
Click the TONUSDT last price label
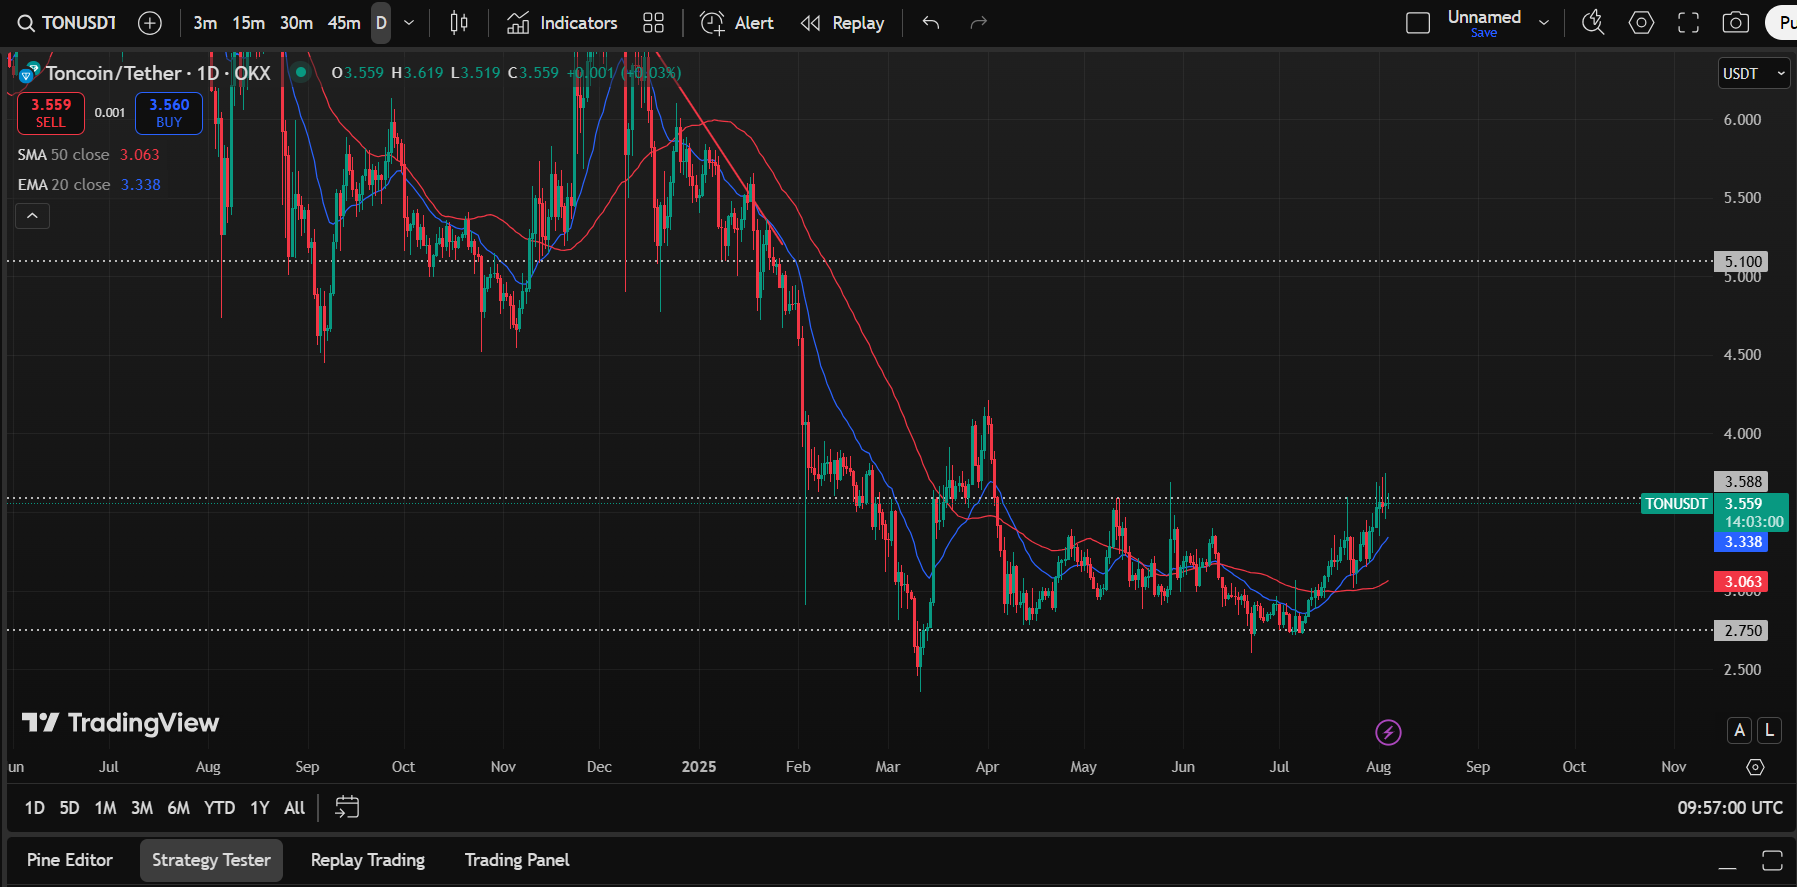pos(1677,504)
